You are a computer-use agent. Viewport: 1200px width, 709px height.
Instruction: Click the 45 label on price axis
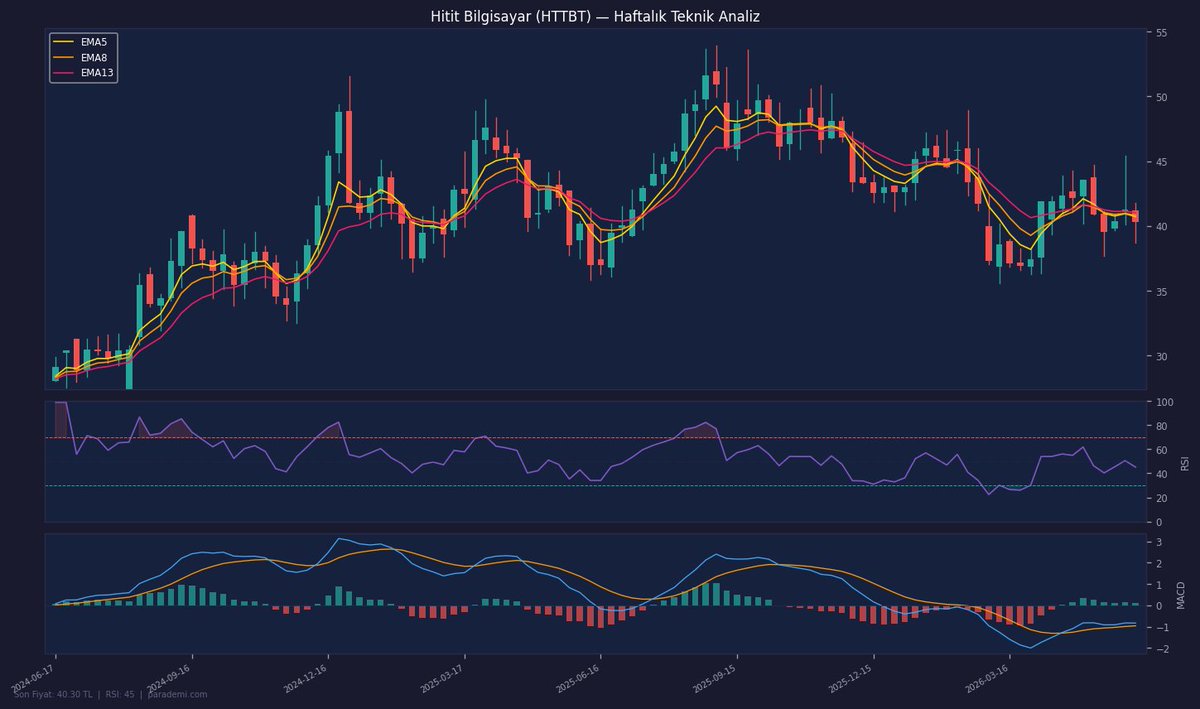coord(1162,162)
